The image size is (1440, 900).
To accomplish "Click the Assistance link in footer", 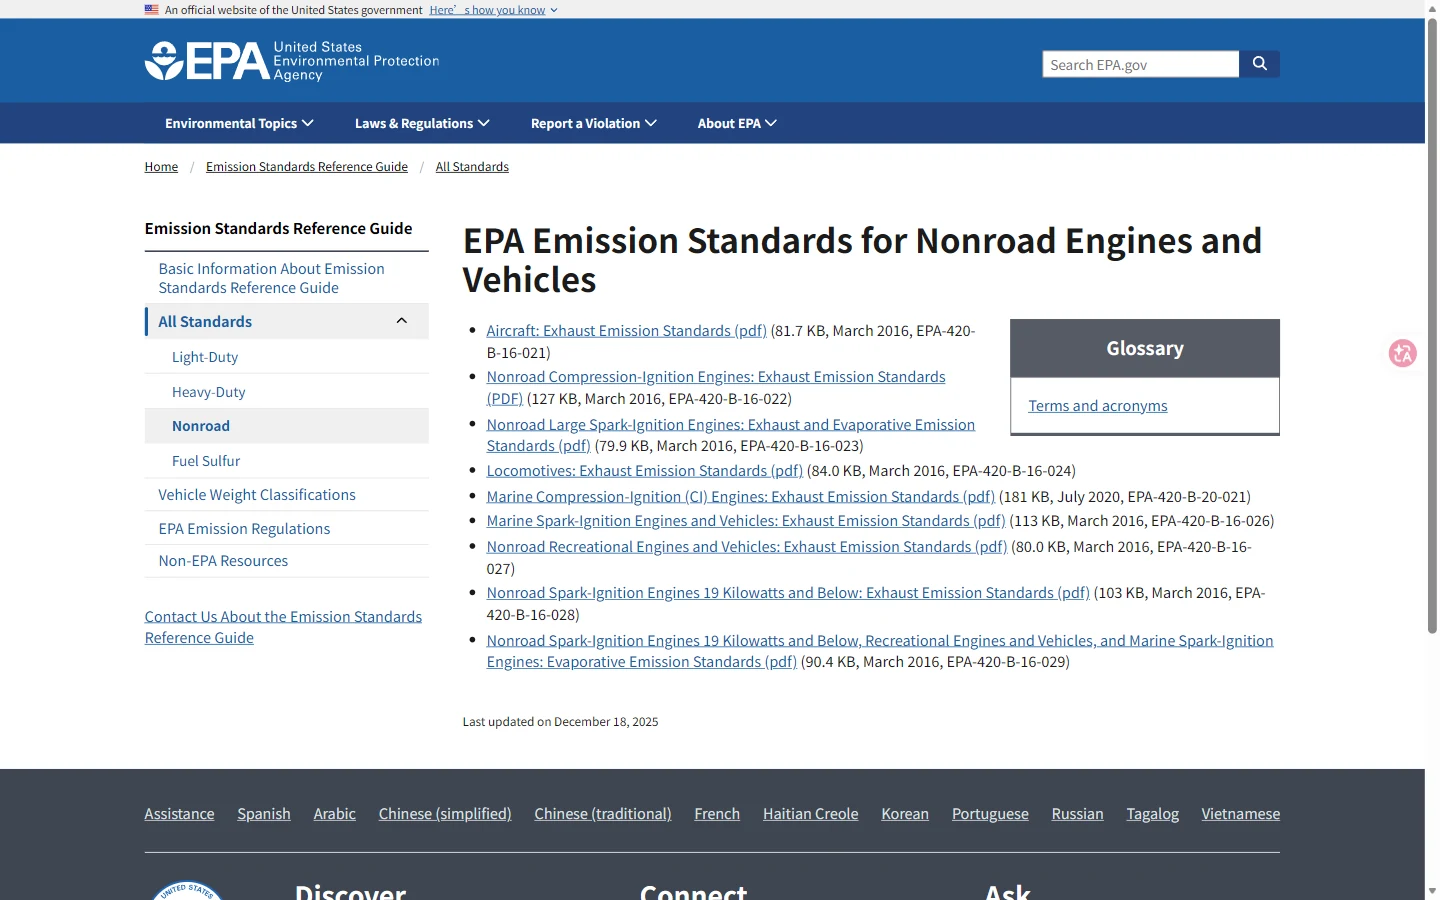I will coord(179,814).
